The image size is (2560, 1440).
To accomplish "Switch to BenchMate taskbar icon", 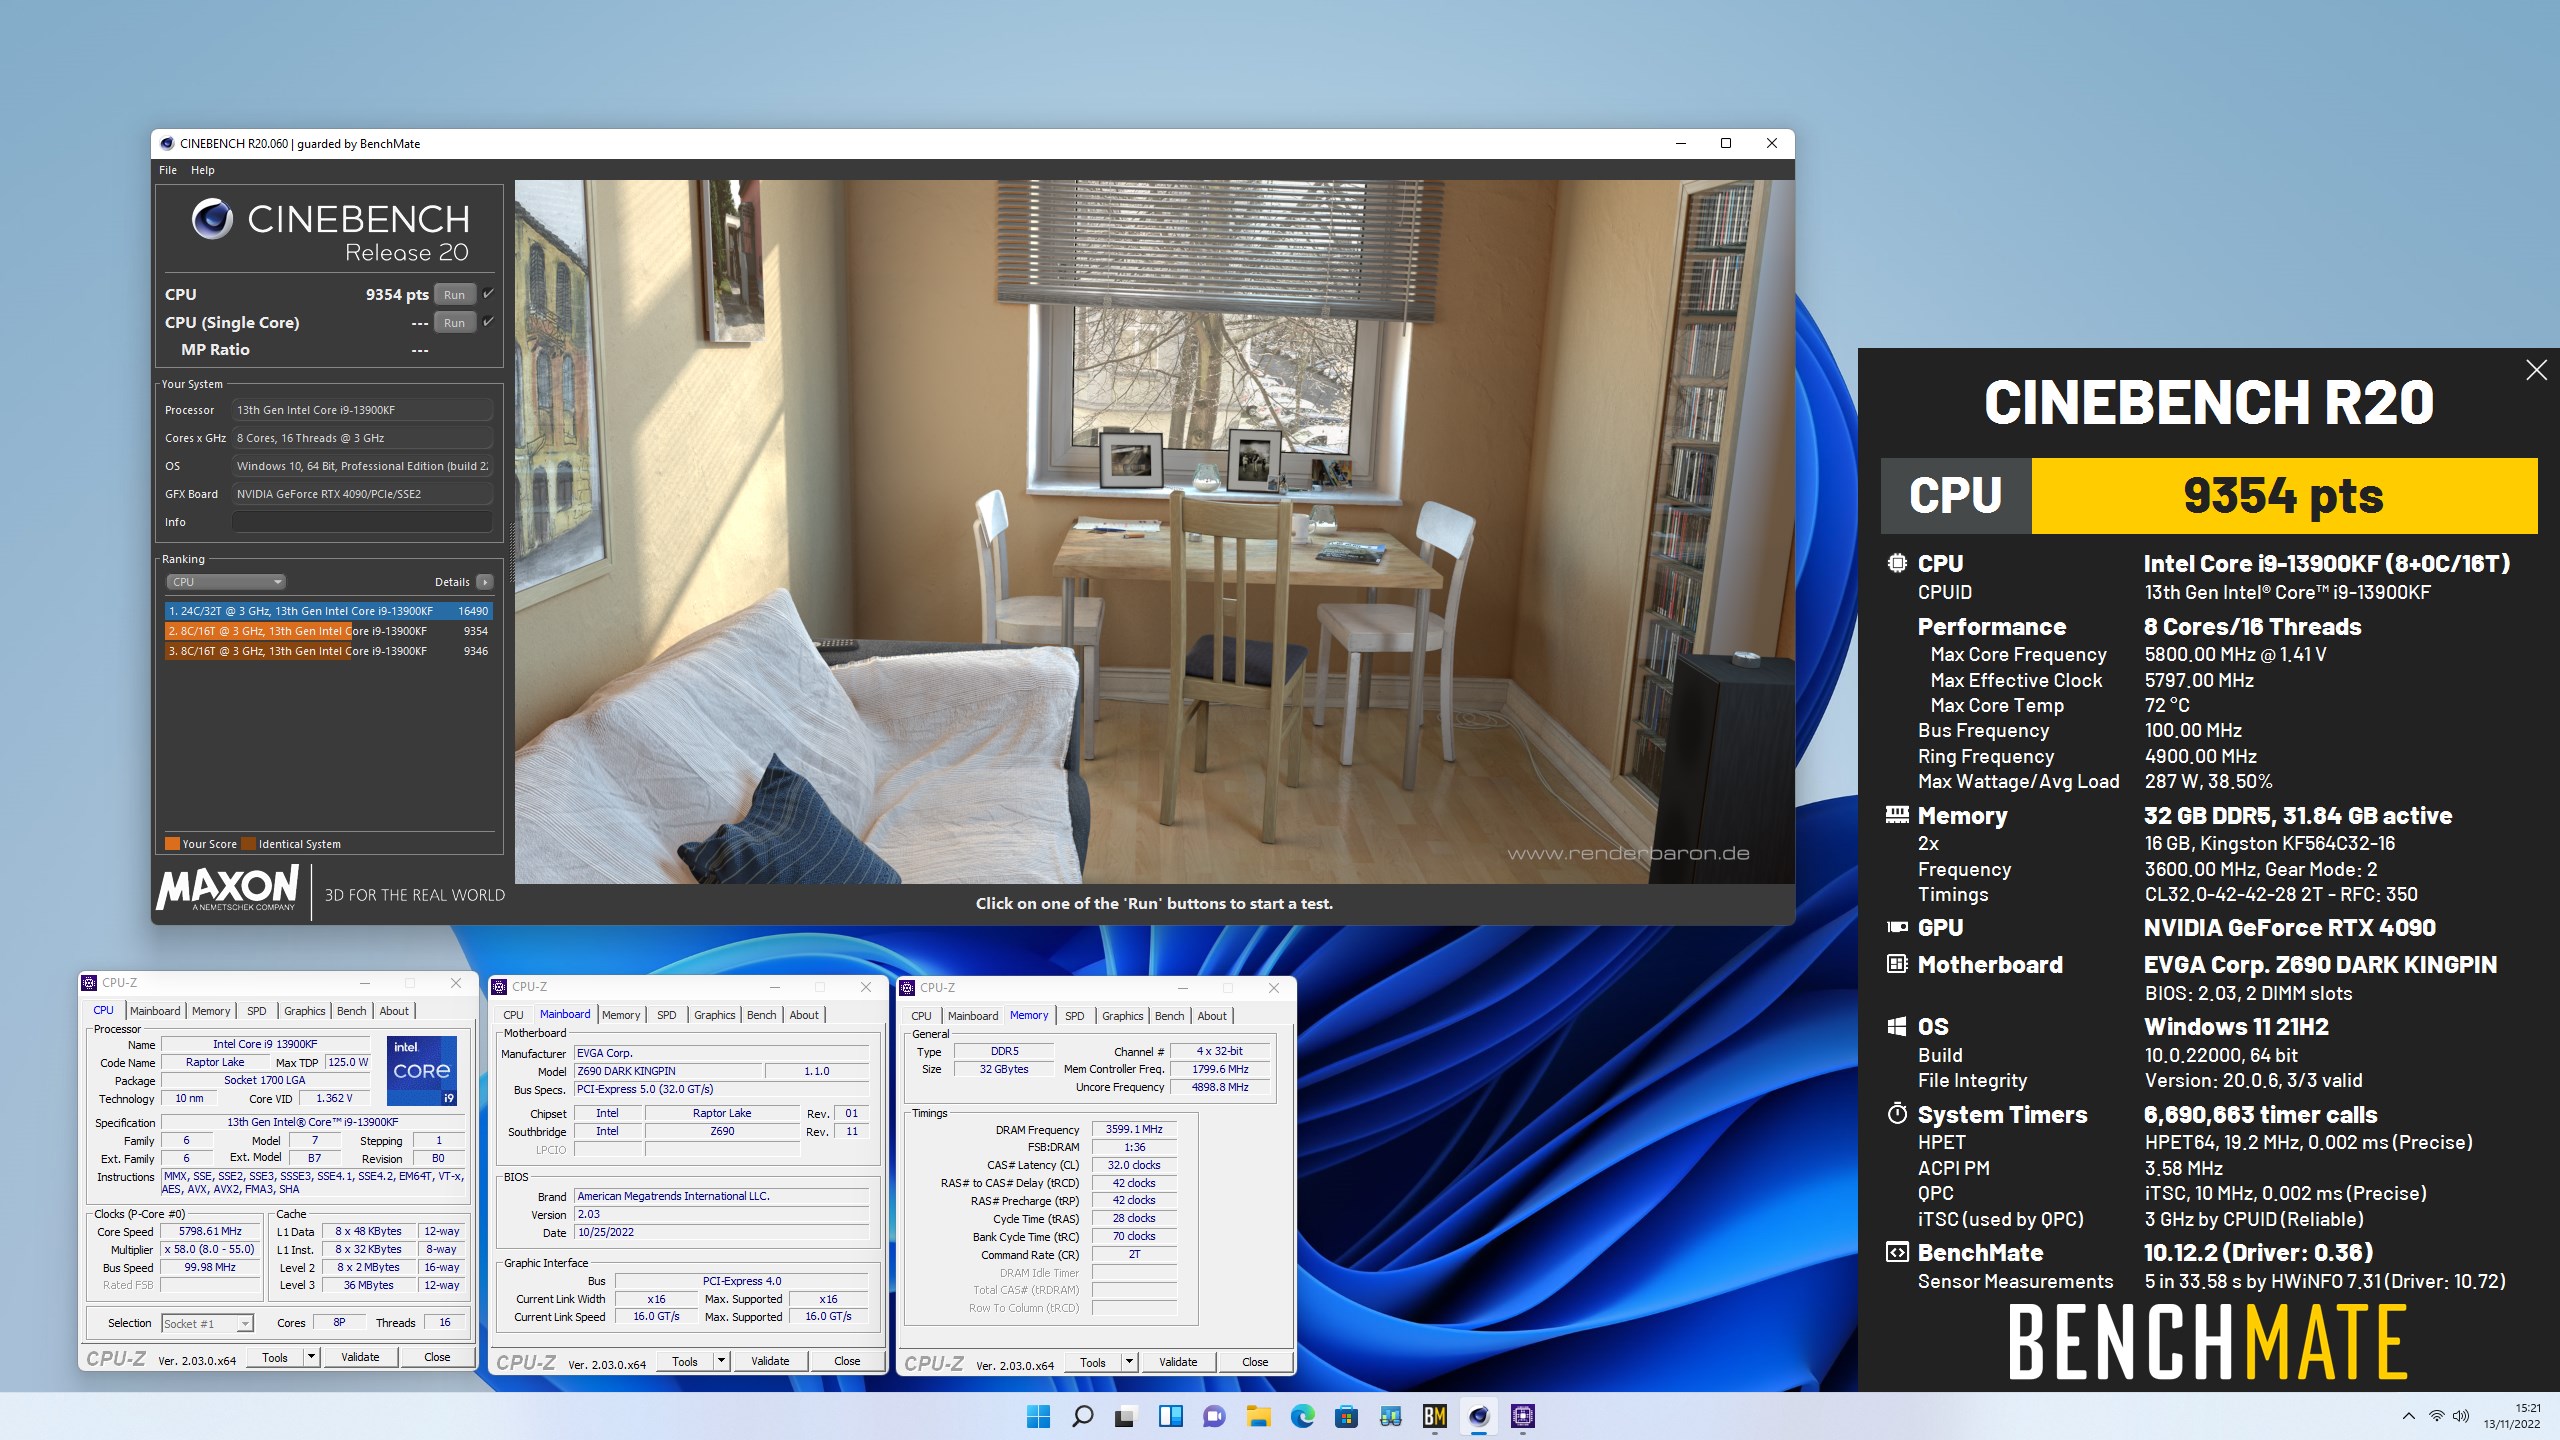I will click(x=1434, y=1416).
